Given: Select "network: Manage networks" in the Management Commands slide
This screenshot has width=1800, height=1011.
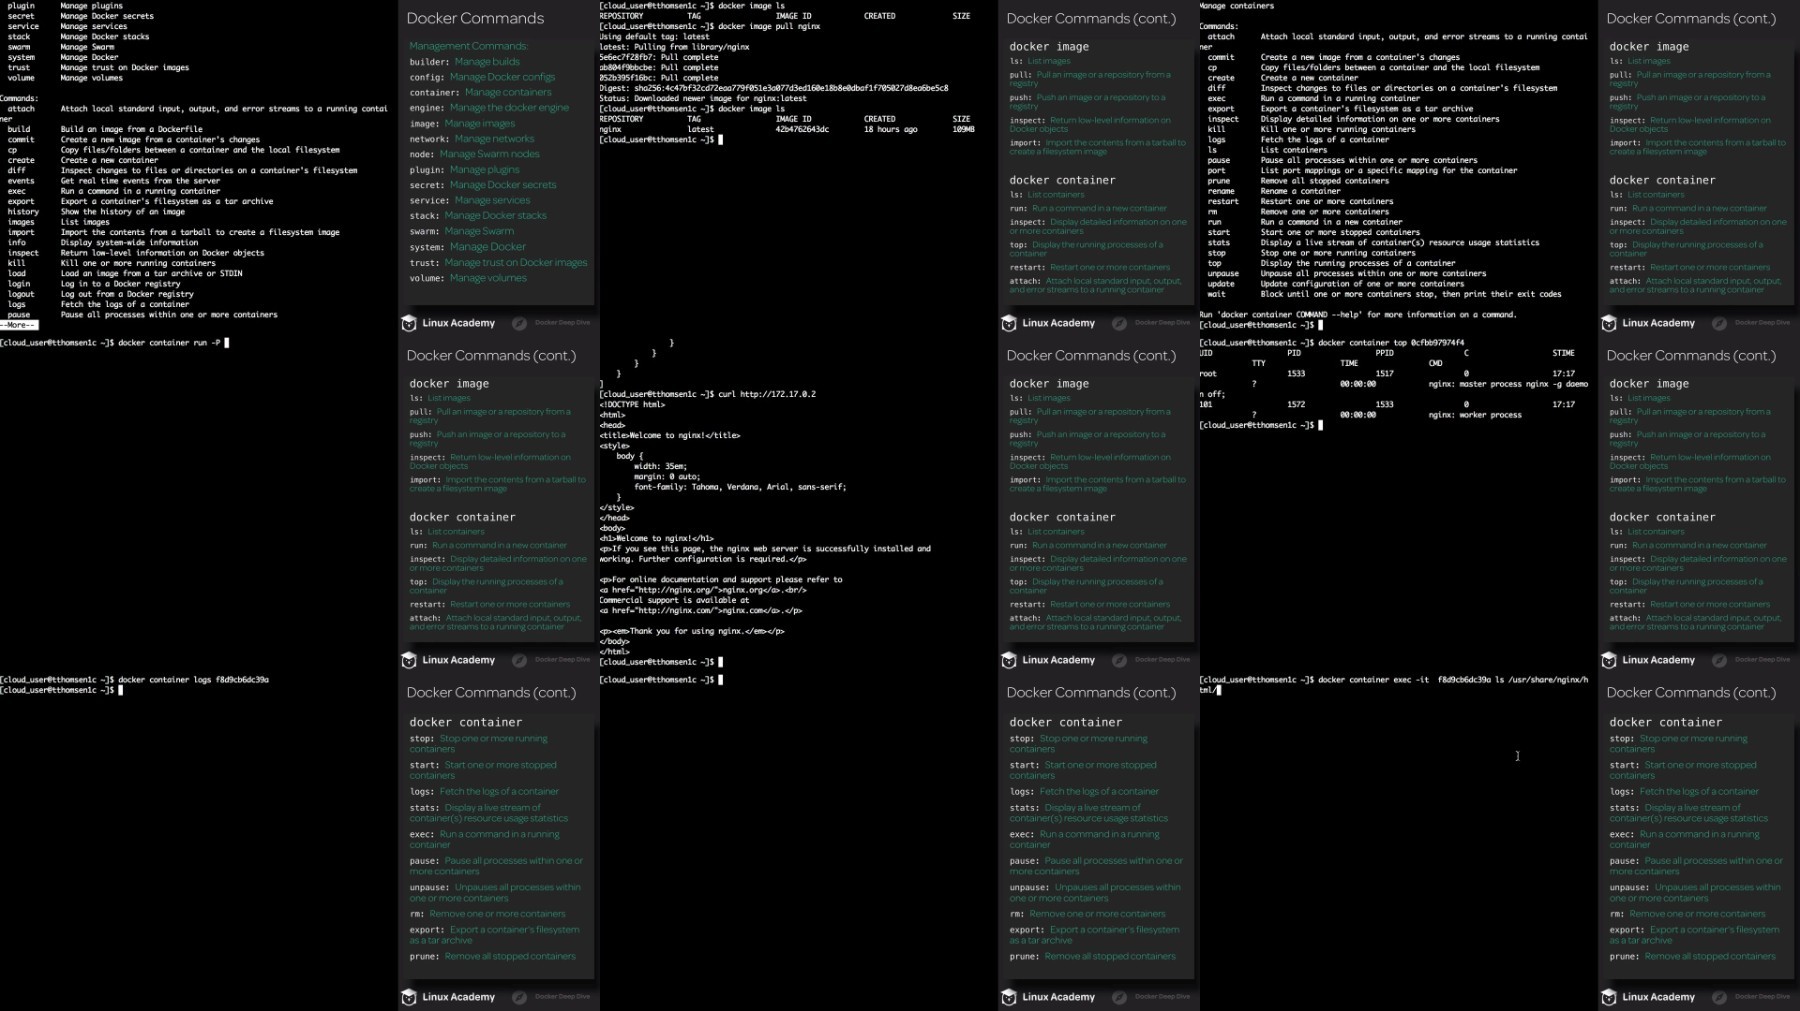Looking at the screenshot, I should (472, 139).
